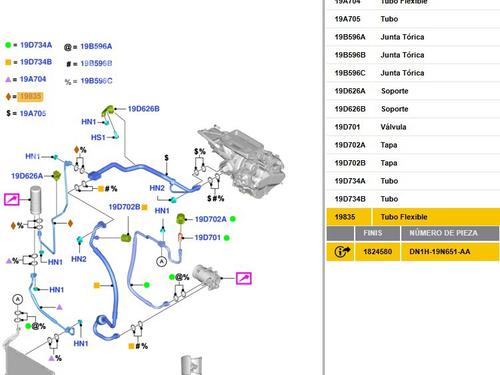The height and width of the screenshot is (375, 500).
Task: Open the 19D626B part label in the diagram
Action: [x=144, y=109]
